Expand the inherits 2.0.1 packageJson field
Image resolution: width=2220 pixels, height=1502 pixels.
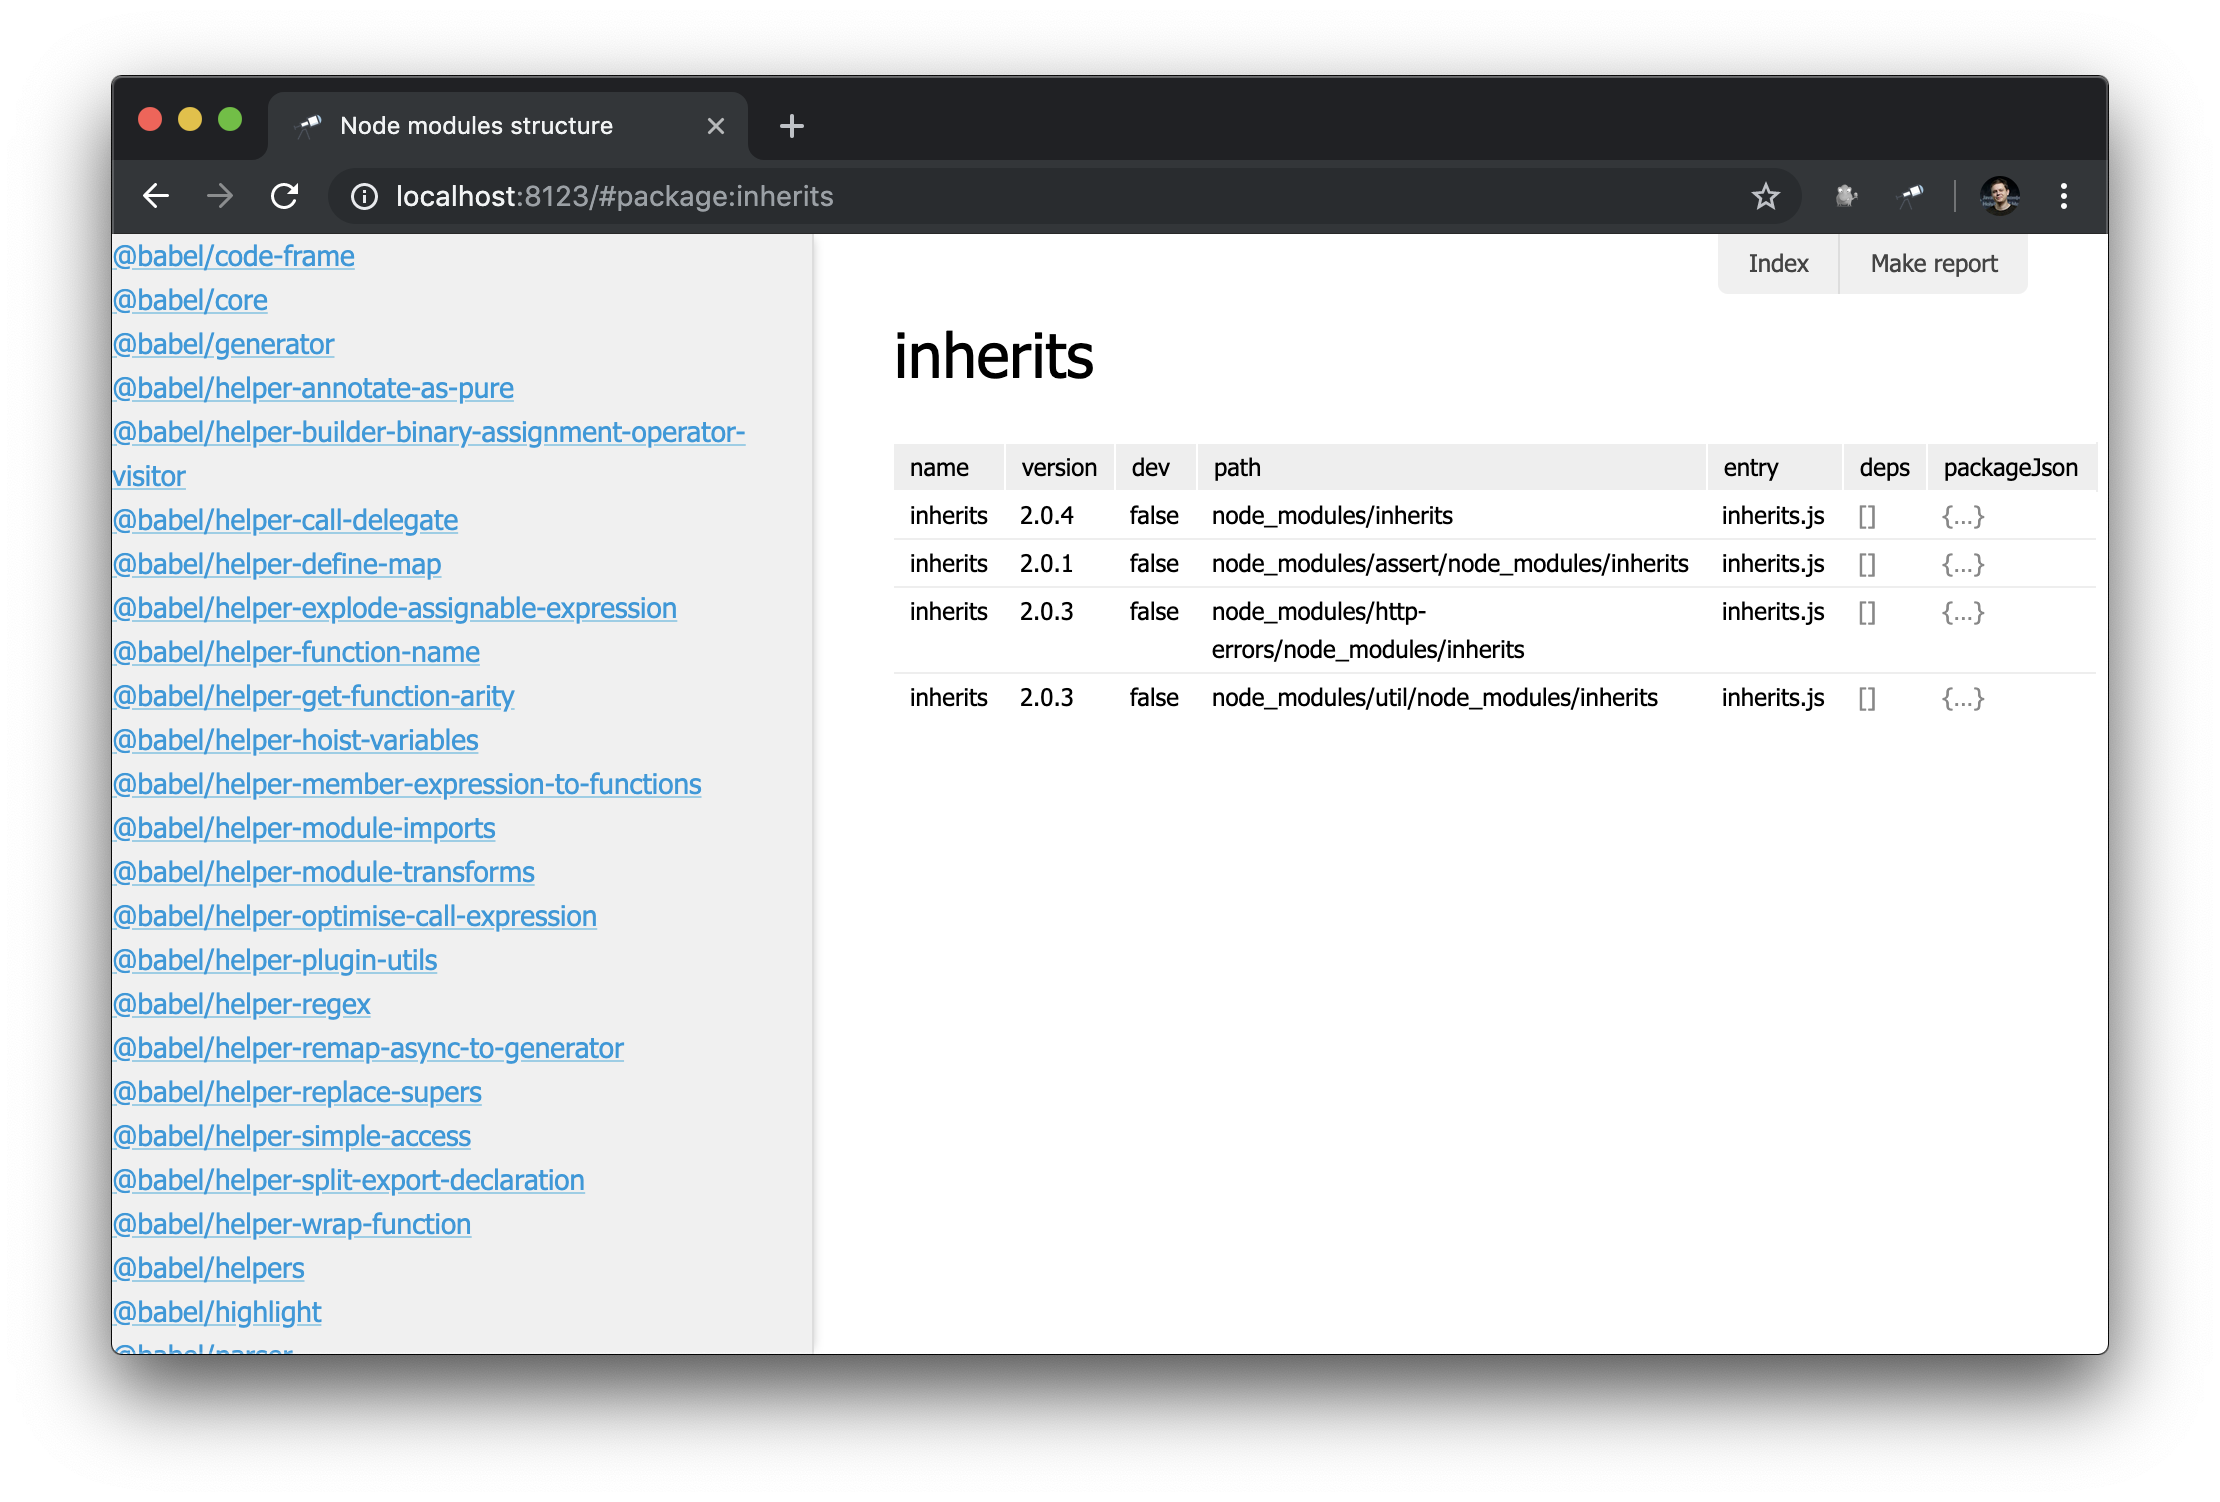1964,563
